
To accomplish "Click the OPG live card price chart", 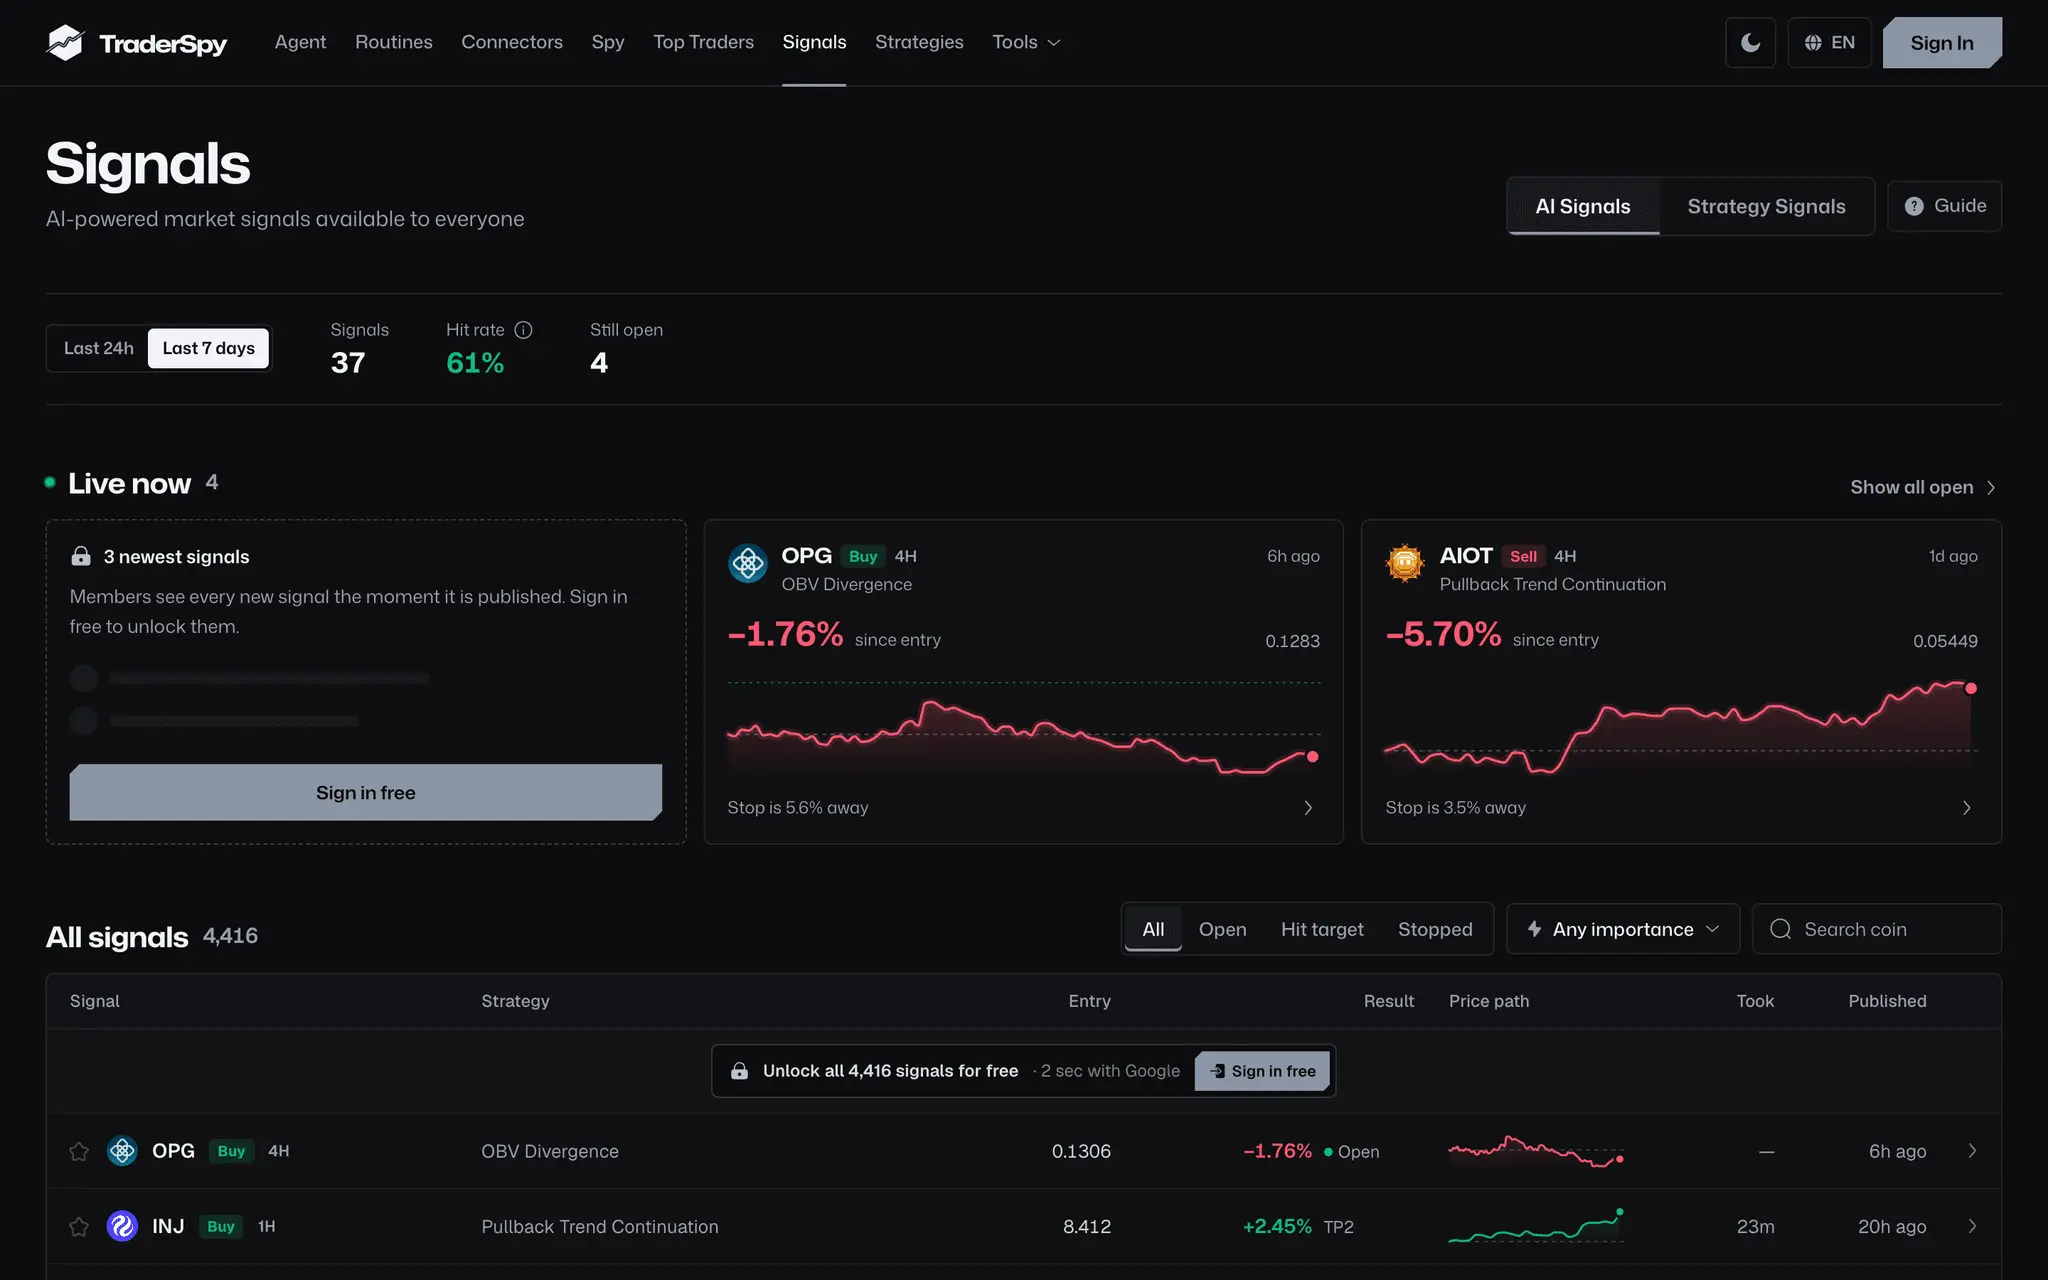I will coord(1023,730).
